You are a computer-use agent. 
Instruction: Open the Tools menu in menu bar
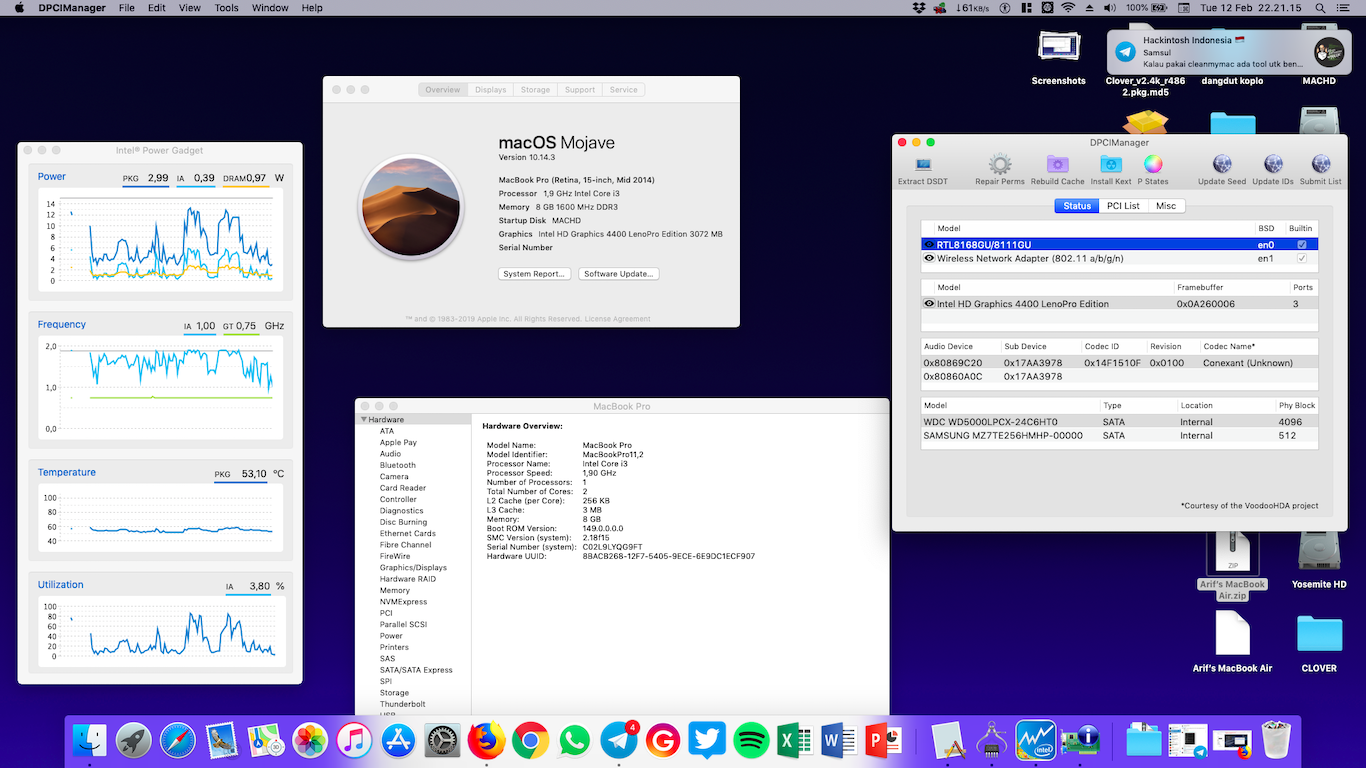click(x=226, y=8)
